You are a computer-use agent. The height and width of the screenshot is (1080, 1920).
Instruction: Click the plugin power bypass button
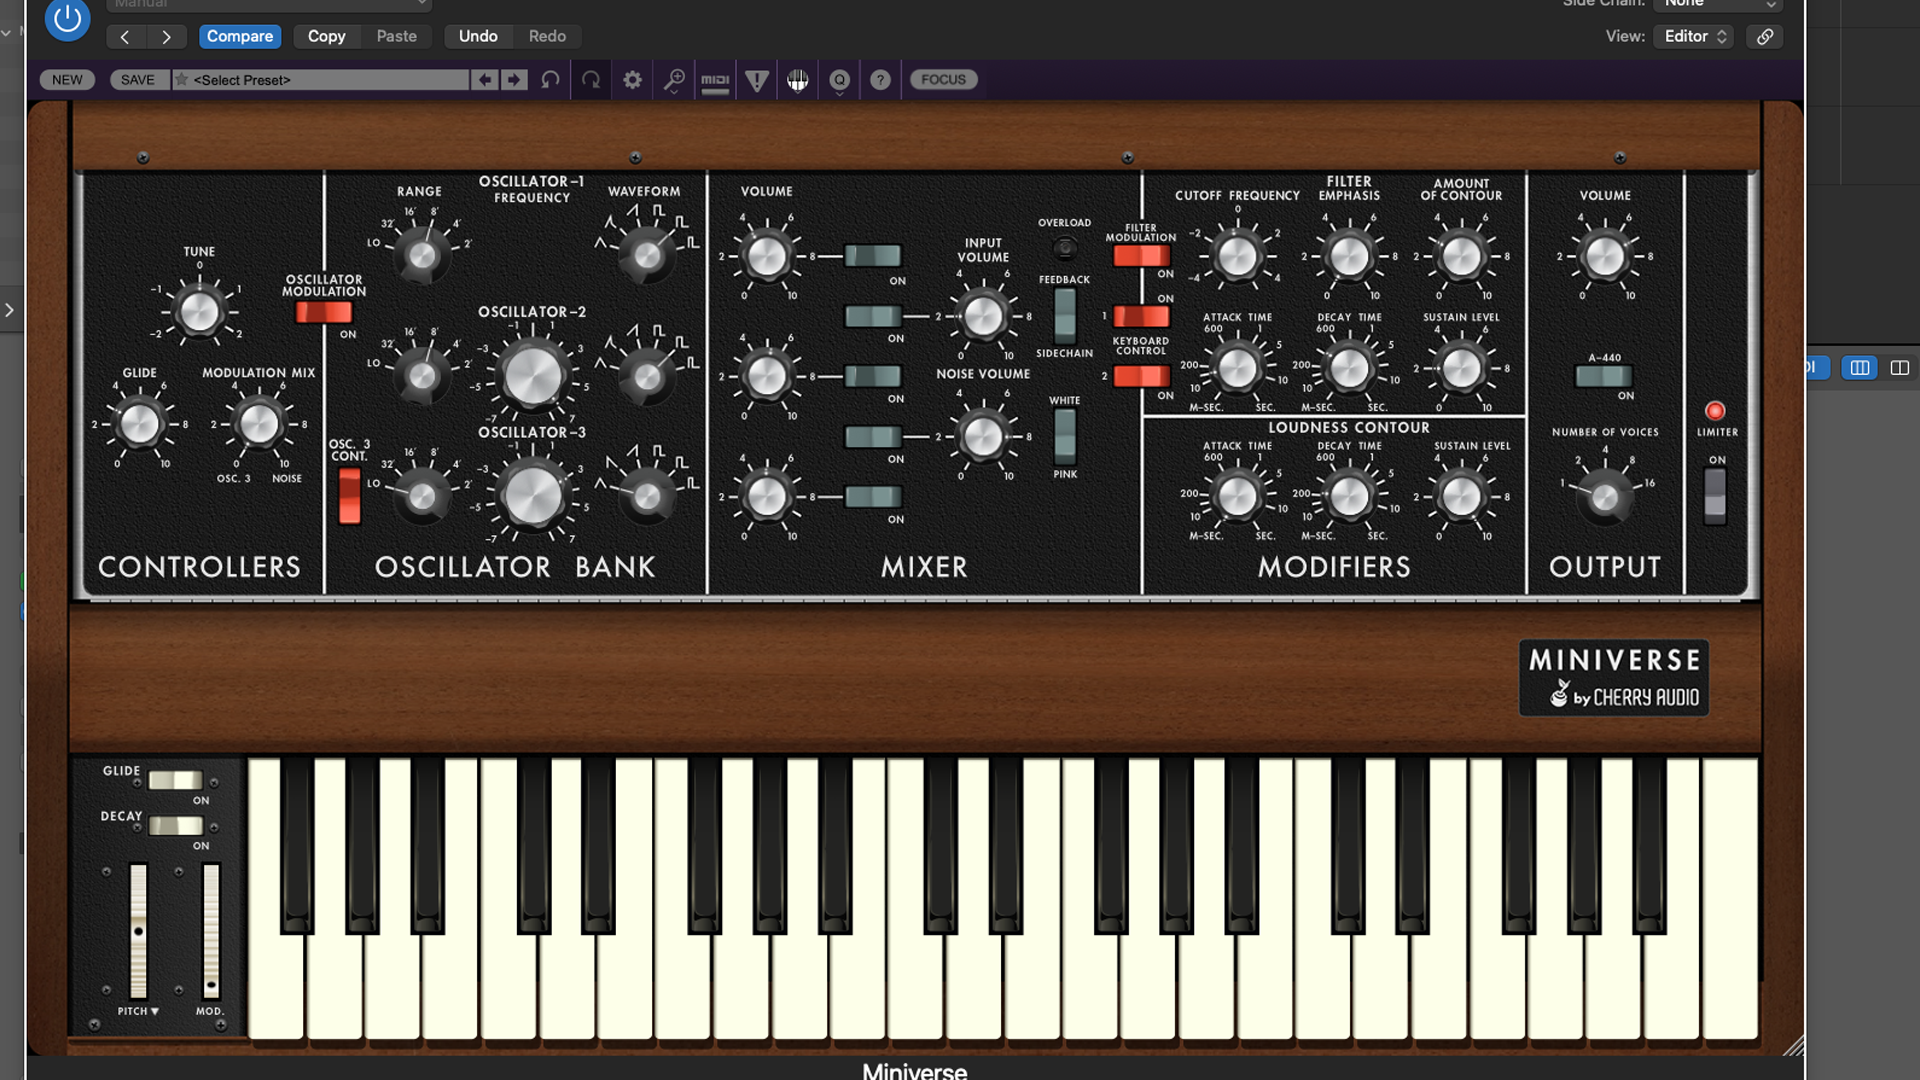pos(67,18)
